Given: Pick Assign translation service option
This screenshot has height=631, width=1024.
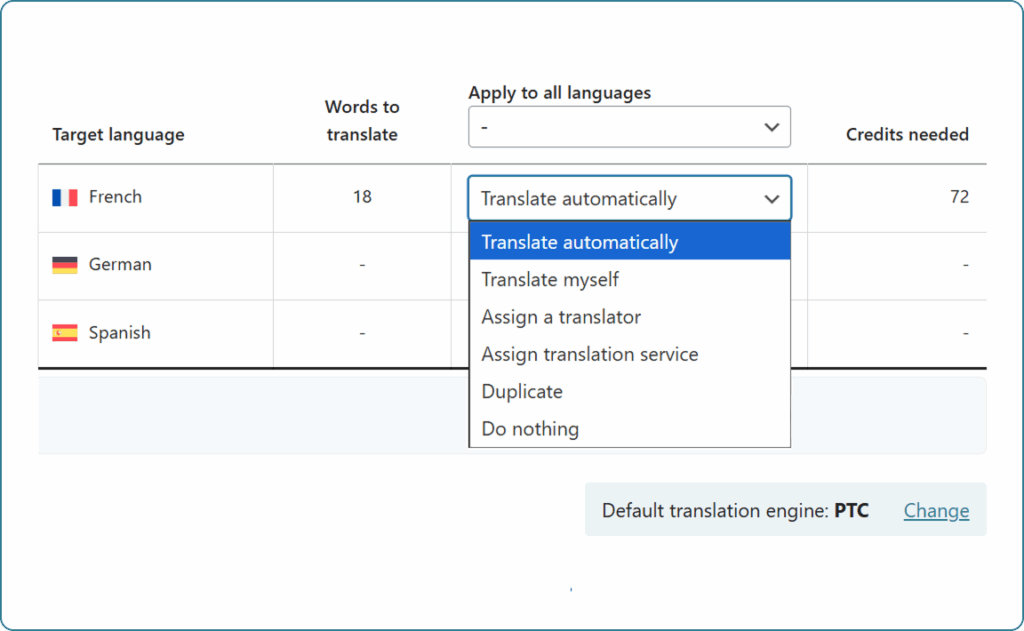Looking at the screenshot, I should (590, 354).
